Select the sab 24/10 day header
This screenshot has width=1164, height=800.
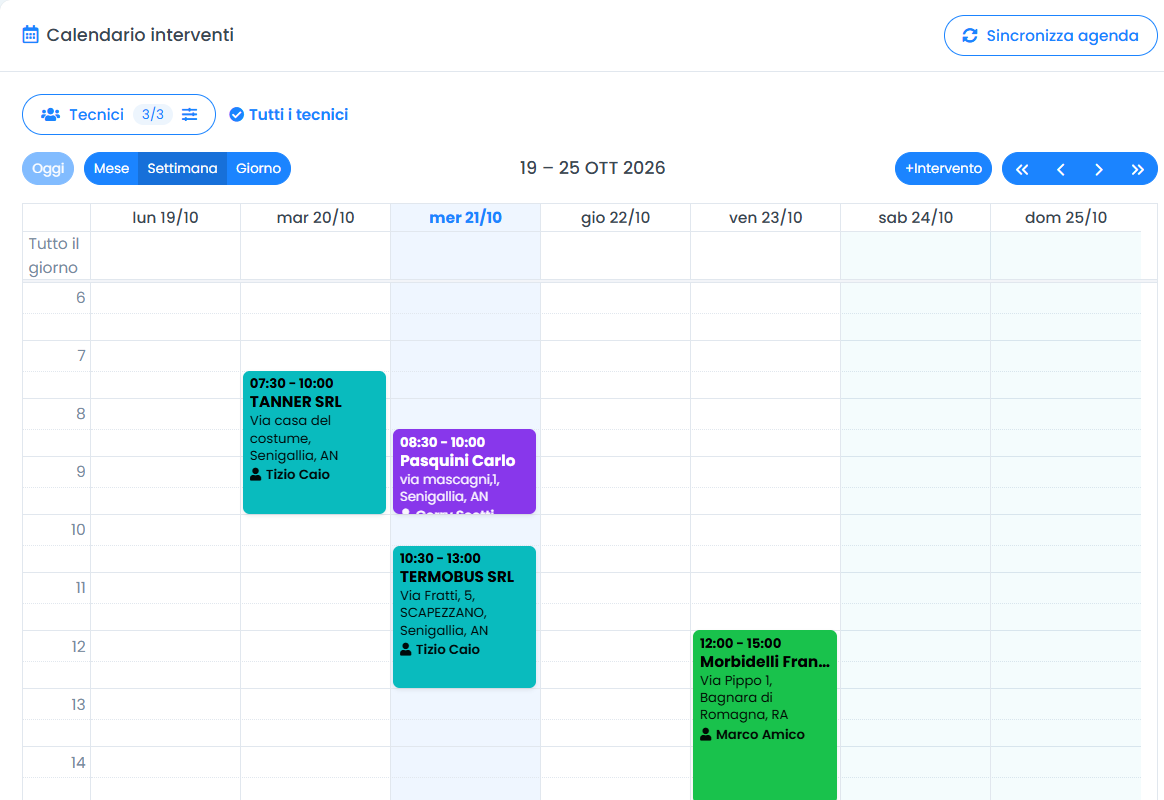(915, 217)
